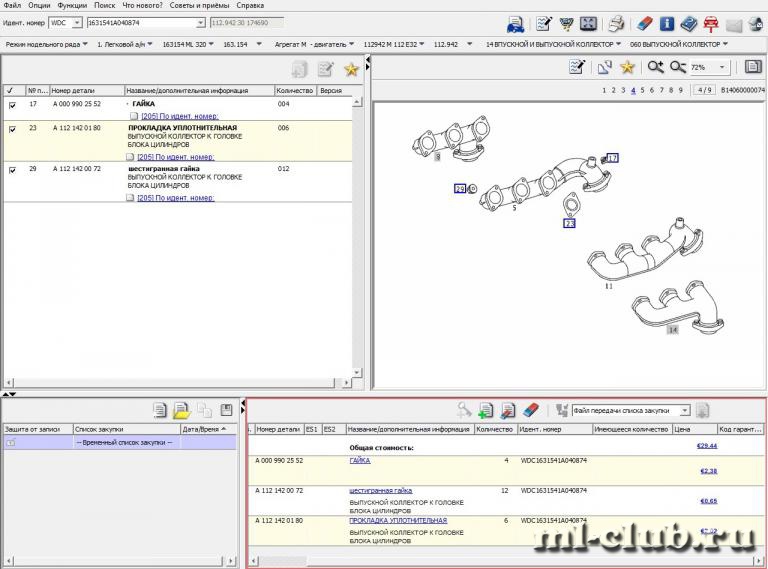This screenshot has width=768, height=569.
Task: Click the printer icon in top toolbar
Action: pos(617,23)
